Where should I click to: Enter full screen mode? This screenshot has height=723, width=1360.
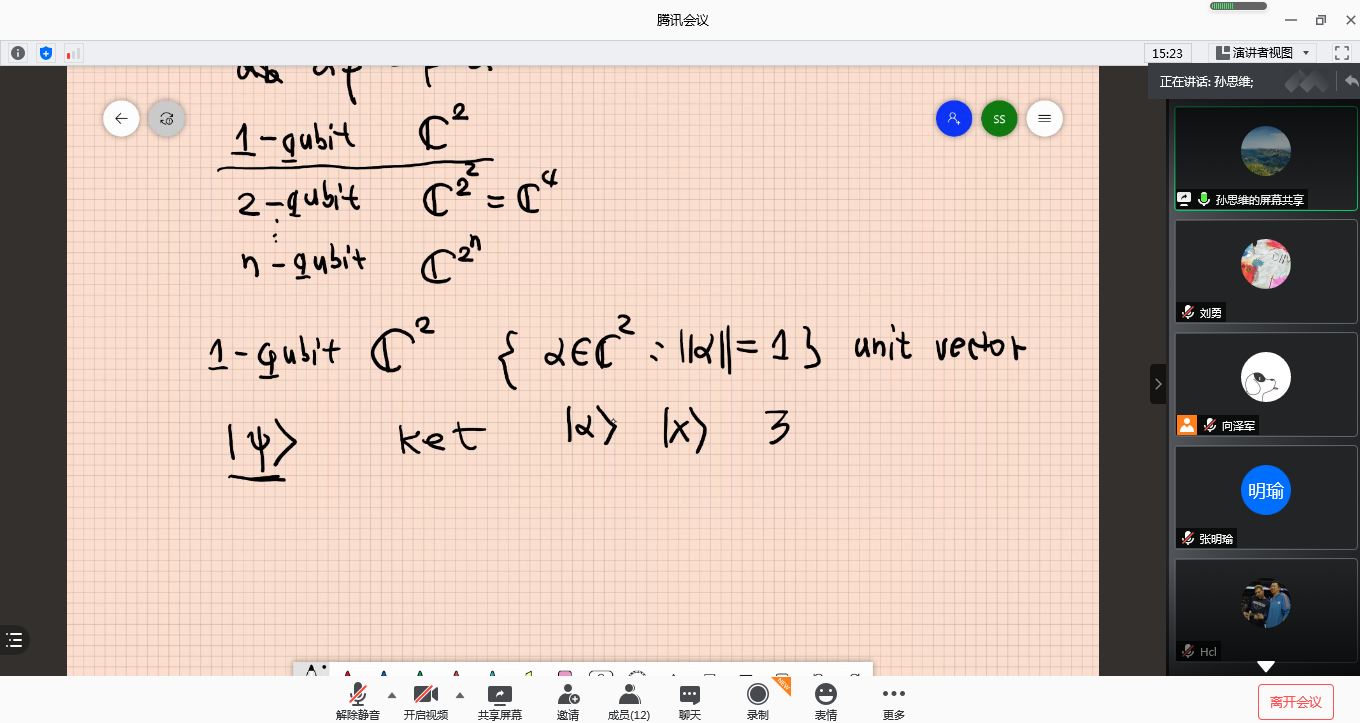click(x=1342, y=53)
